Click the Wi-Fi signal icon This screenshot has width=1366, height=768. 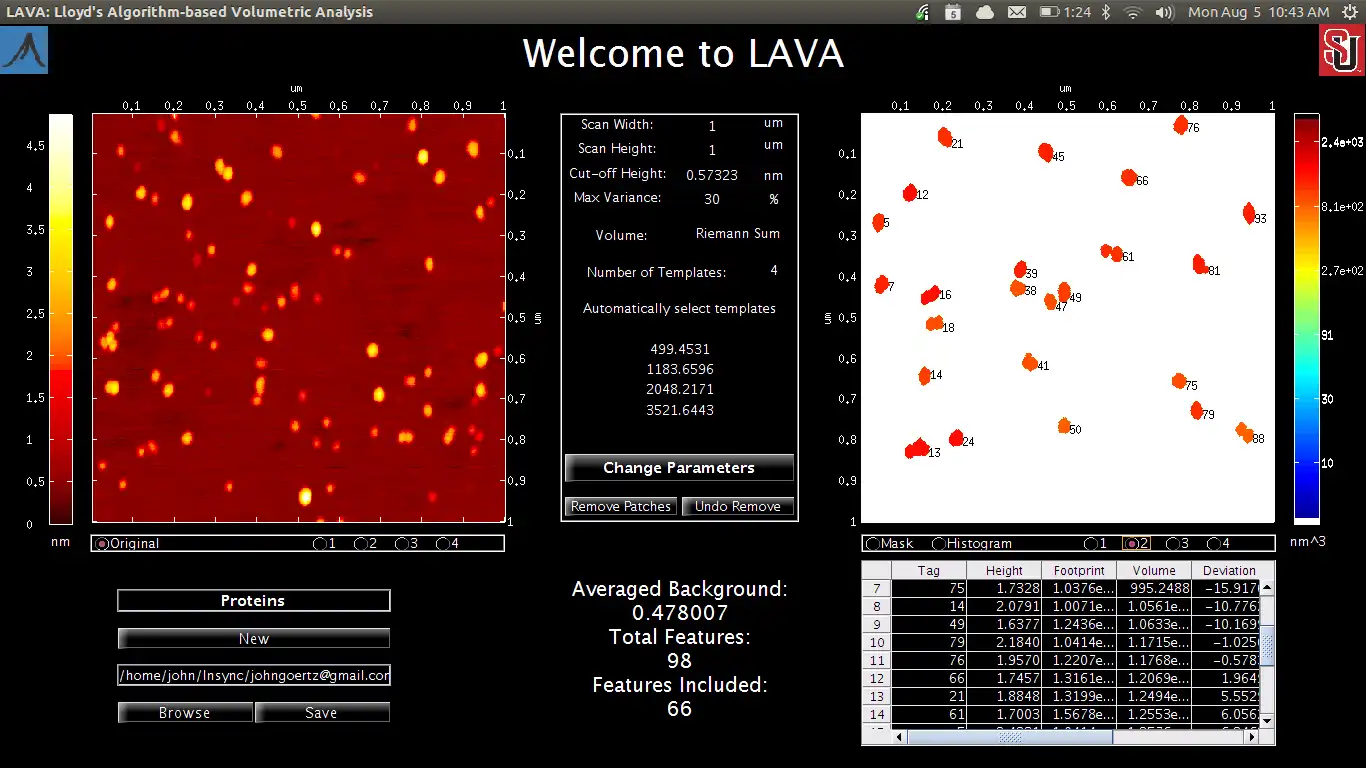coord(1132,12)
